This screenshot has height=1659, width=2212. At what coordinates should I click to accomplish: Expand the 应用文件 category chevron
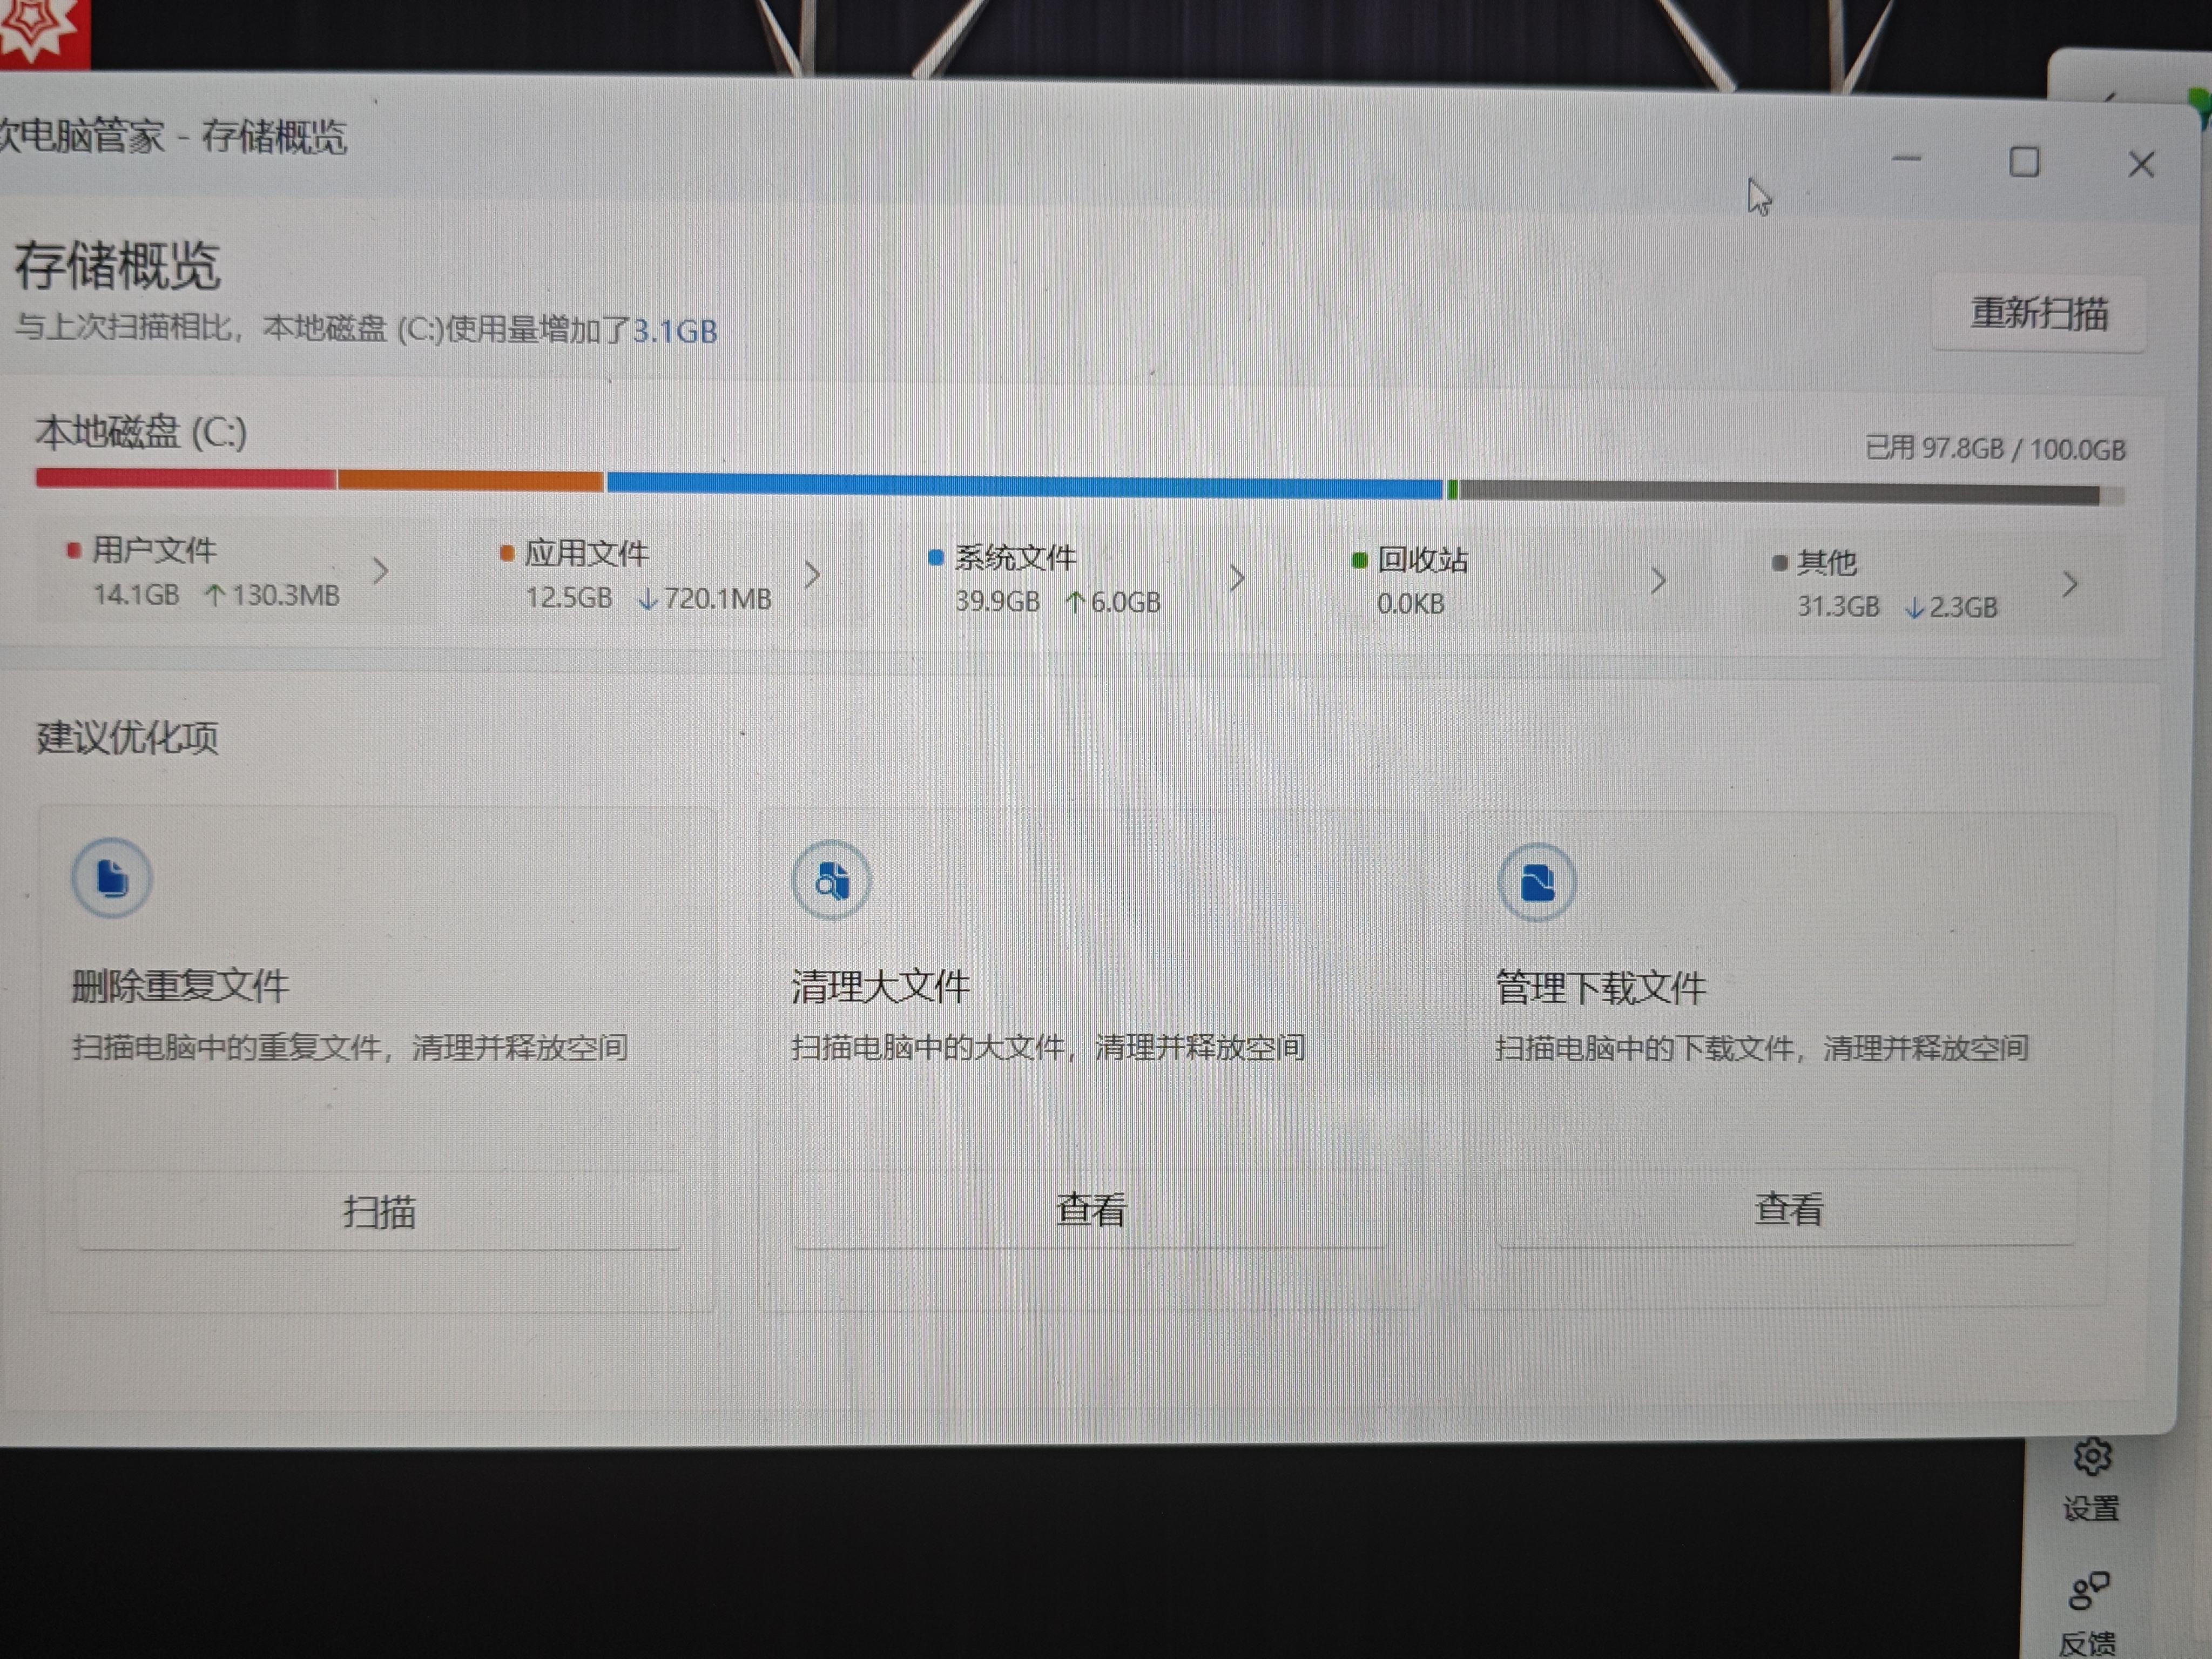pyautogui.click(x=812, y=574)
